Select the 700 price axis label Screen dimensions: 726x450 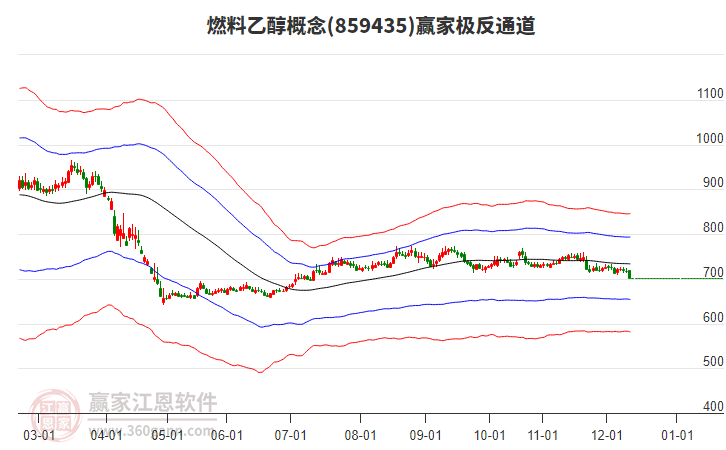point(713,272)
